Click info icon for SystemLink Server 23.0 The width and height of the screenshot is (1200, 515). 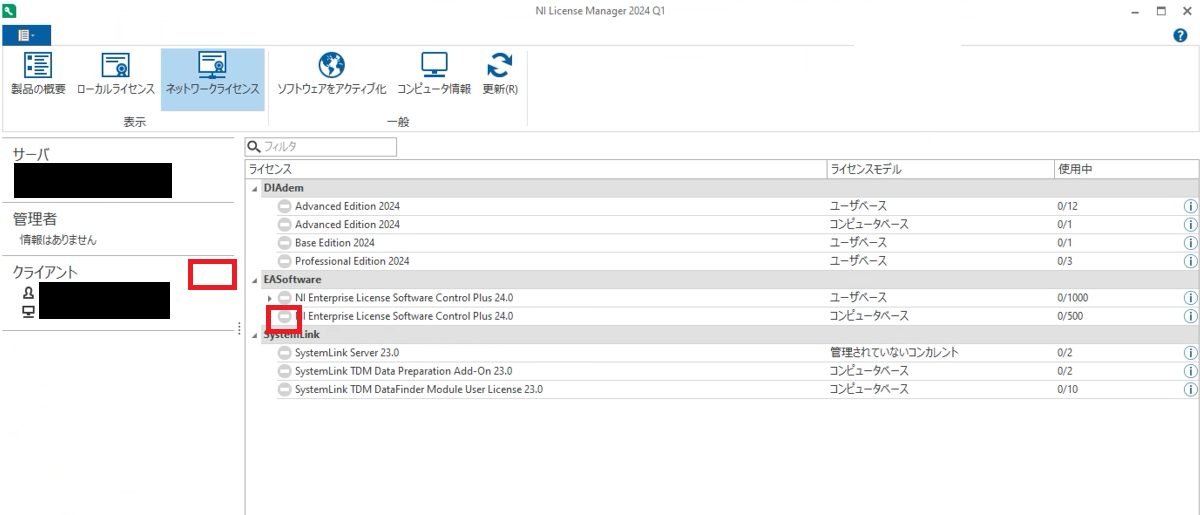(1190, 353)
